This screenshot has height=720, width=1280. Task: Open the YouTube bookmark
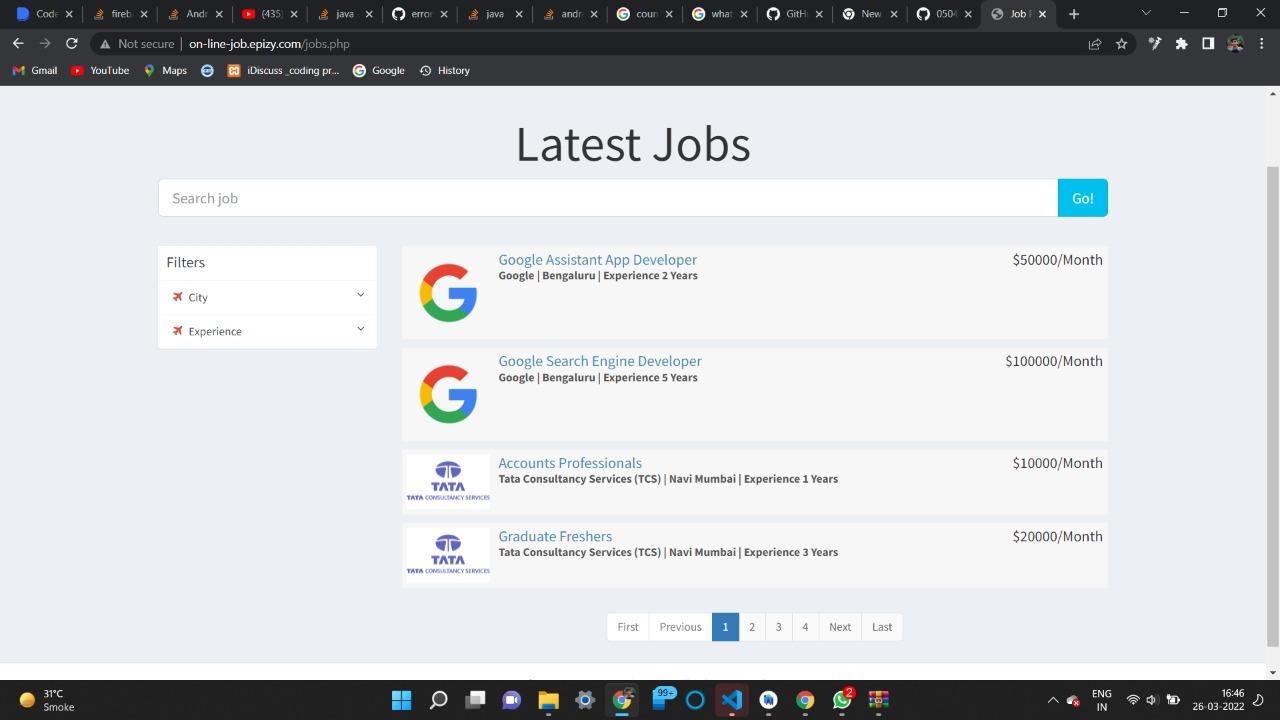coord(100,71)
